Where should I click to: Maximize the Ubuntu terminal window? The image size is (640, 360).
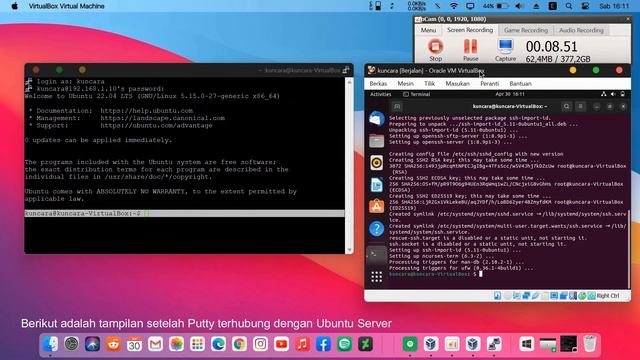tap(610, 107)
